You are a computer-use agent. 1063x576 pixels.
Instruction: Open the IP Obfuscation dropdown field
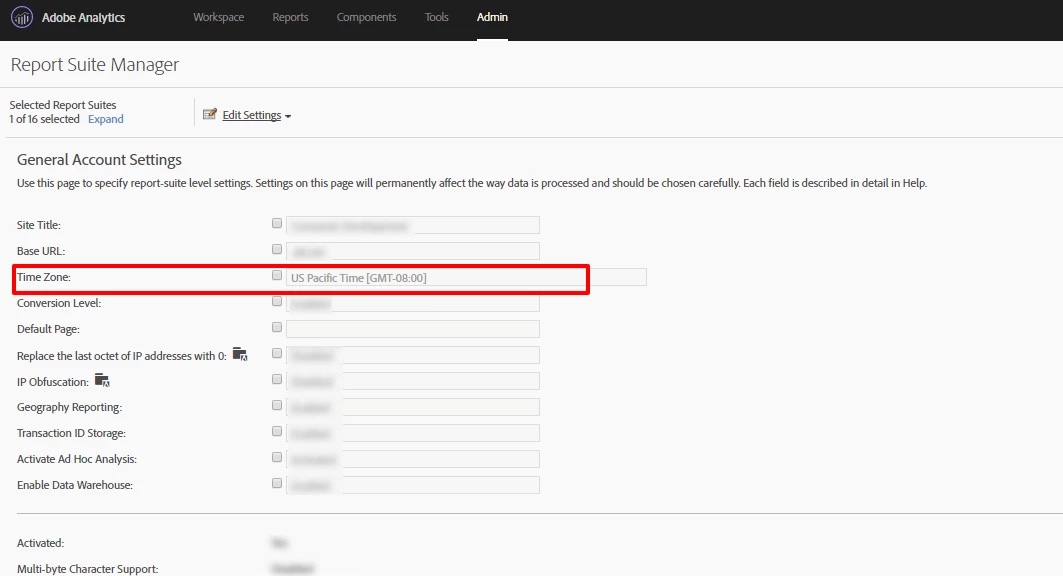[x=413, y=381]
